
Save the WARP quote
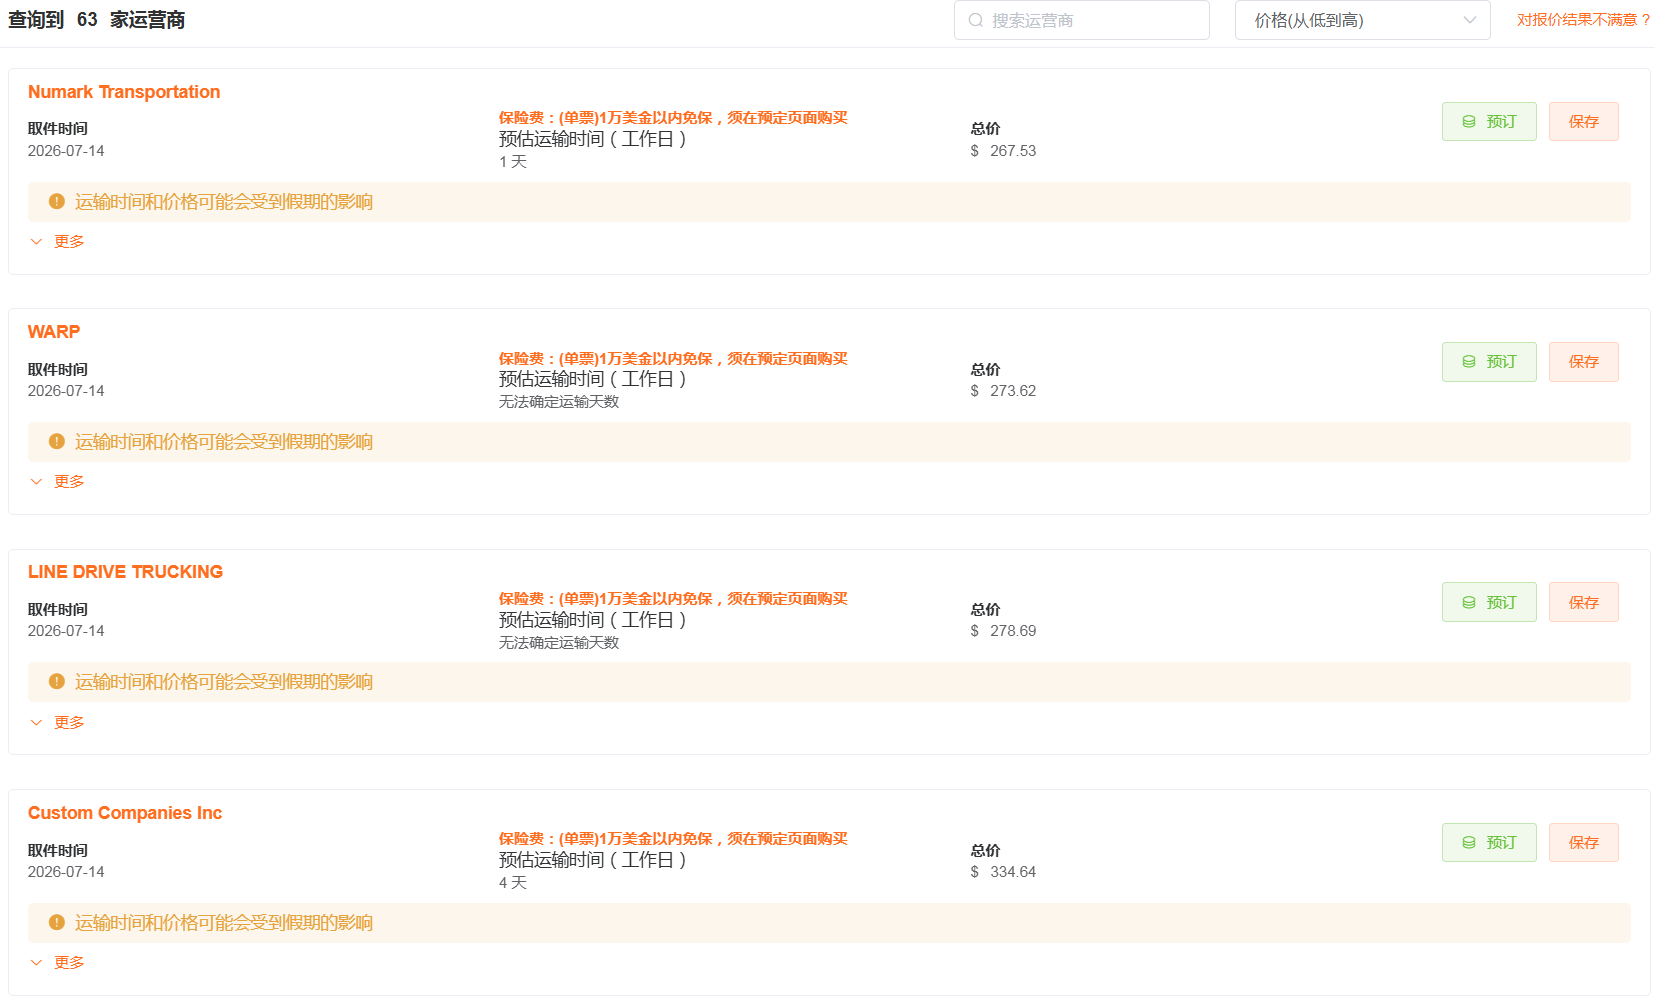pos(1583,361)
